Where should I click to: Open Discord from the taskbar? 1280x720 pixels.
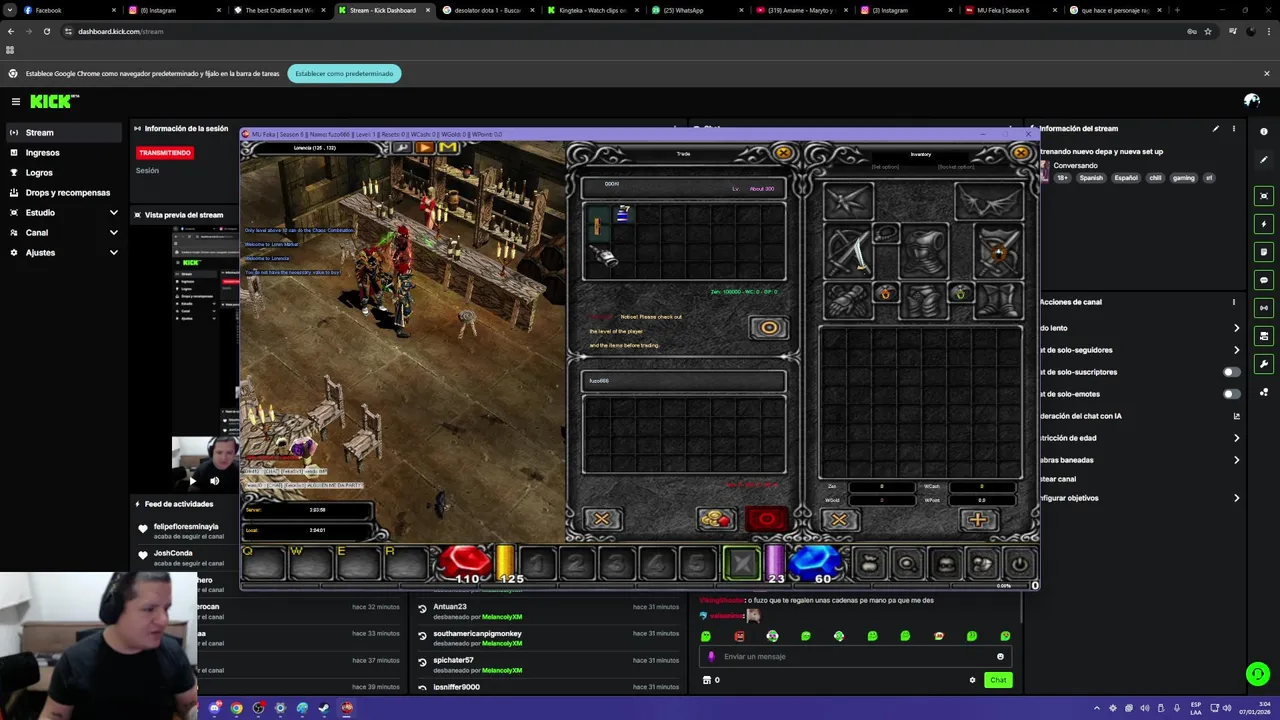click(x=215, y=708)
